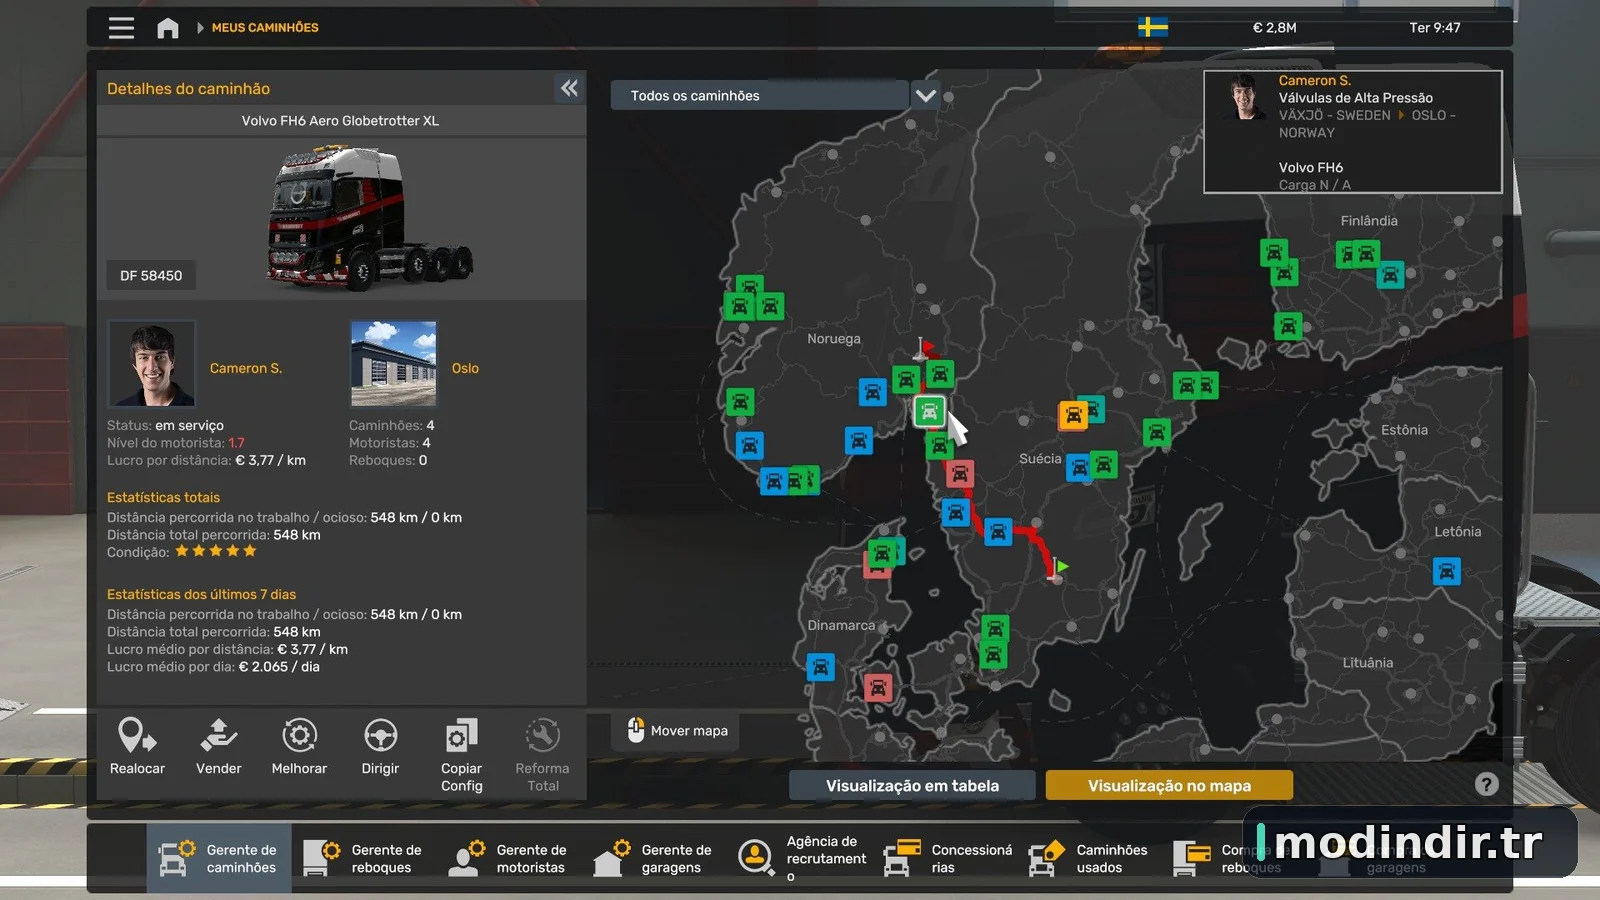This screenshot has width=1600, height=900.
Task: Open the Melhorar upgrade icon
Action: (299, 735)
